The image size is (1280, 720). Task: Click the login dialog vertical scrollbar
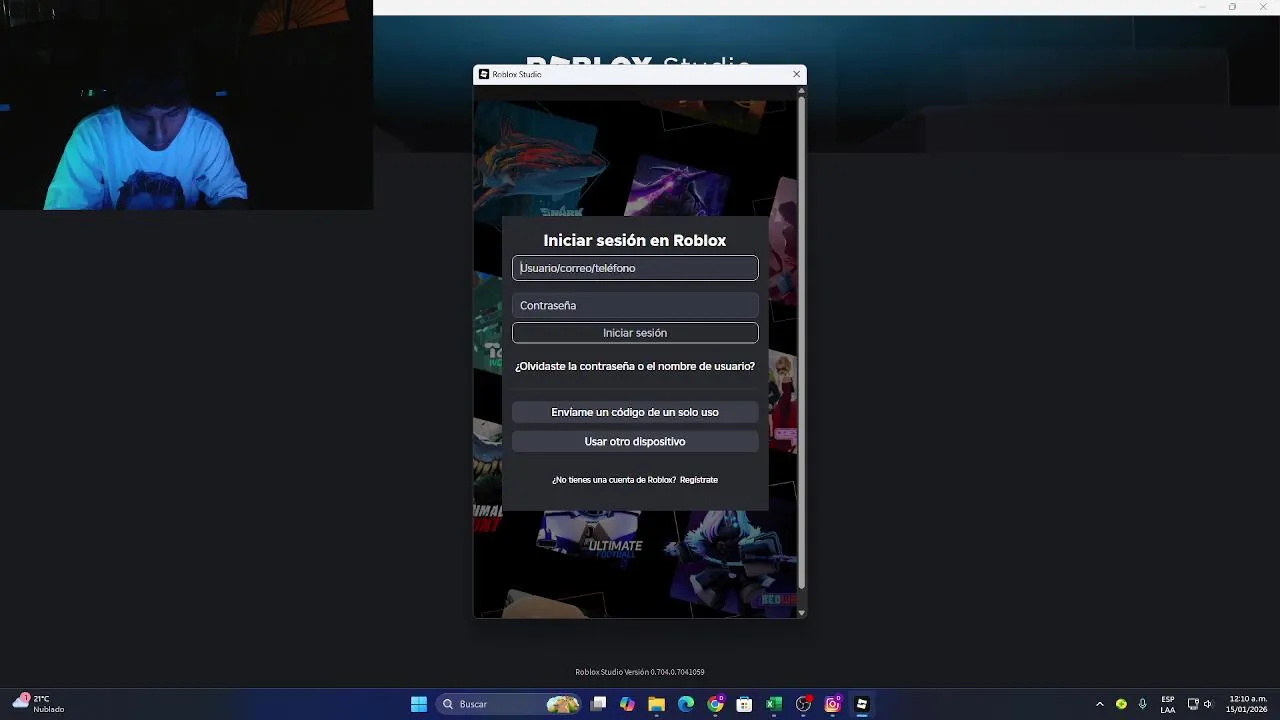pos(801,340)
